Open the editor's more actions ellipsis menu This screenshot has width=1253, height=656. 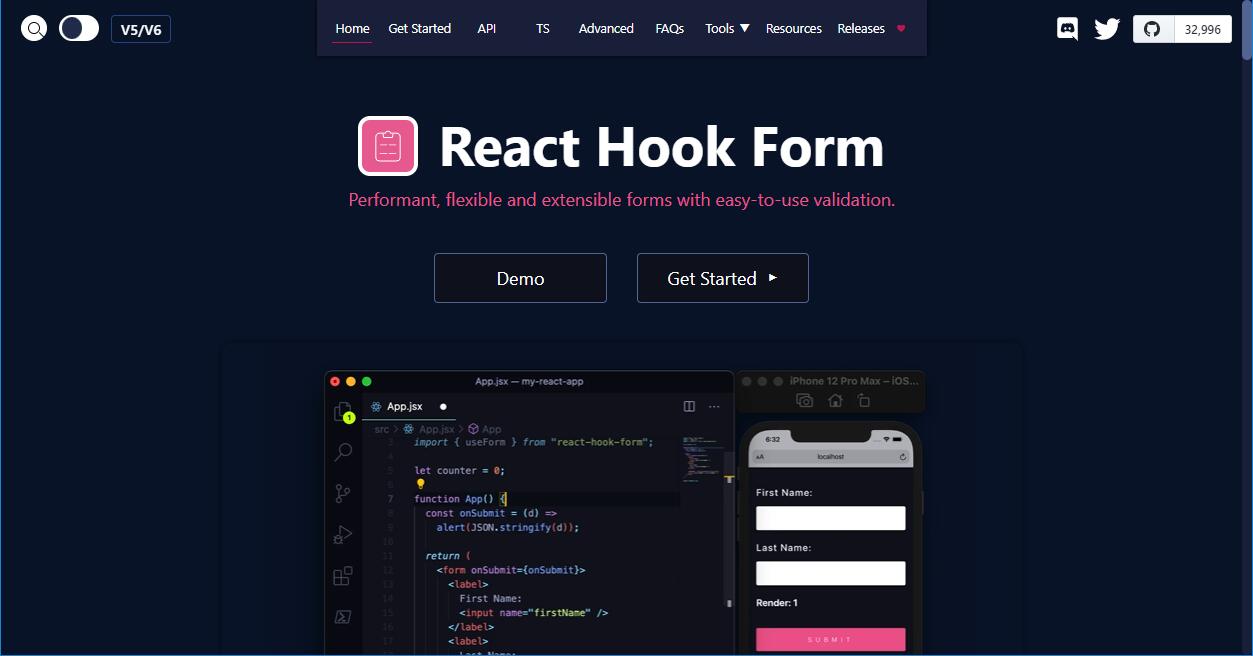713,406
